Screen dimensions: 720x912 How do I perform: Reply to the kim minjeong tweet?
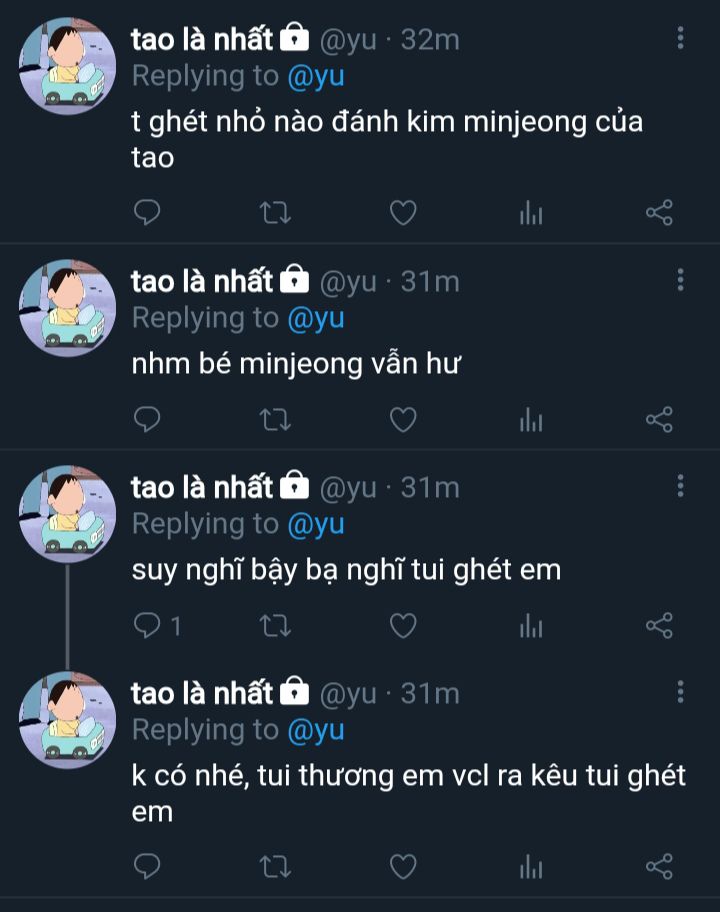click(147, 212)
